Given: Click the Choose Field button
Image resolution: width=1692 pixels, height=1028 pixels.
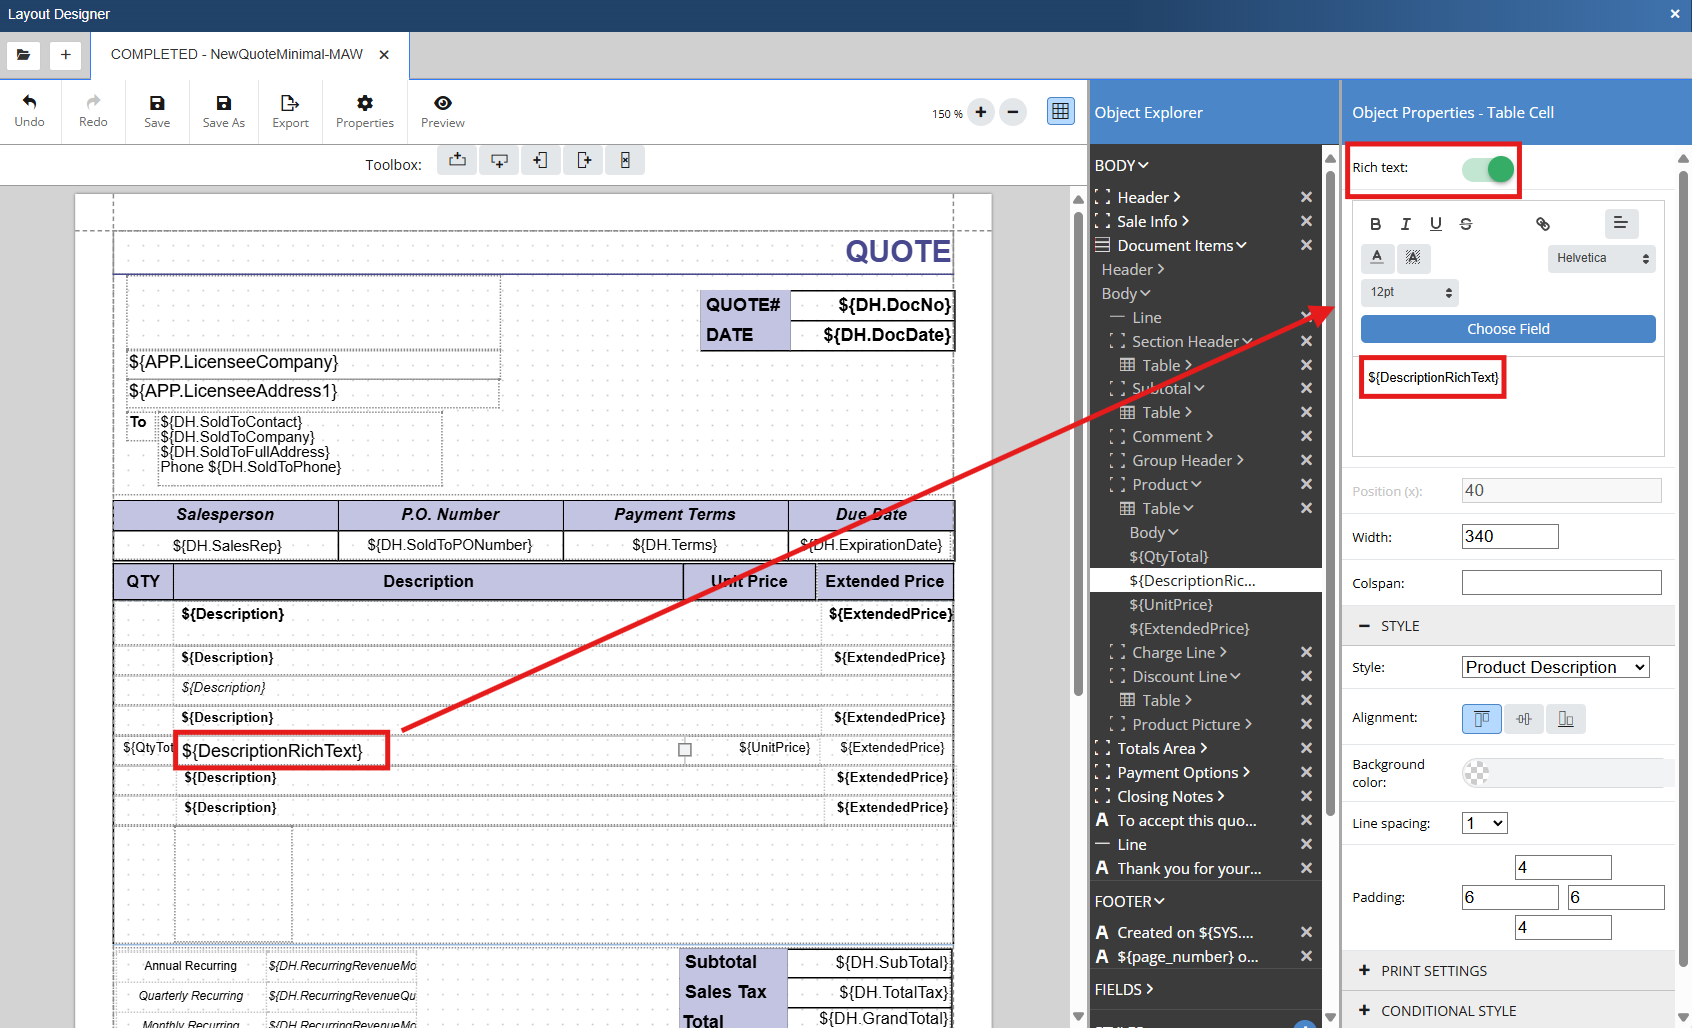Looking at the screenshot, I should [1507, 329].
